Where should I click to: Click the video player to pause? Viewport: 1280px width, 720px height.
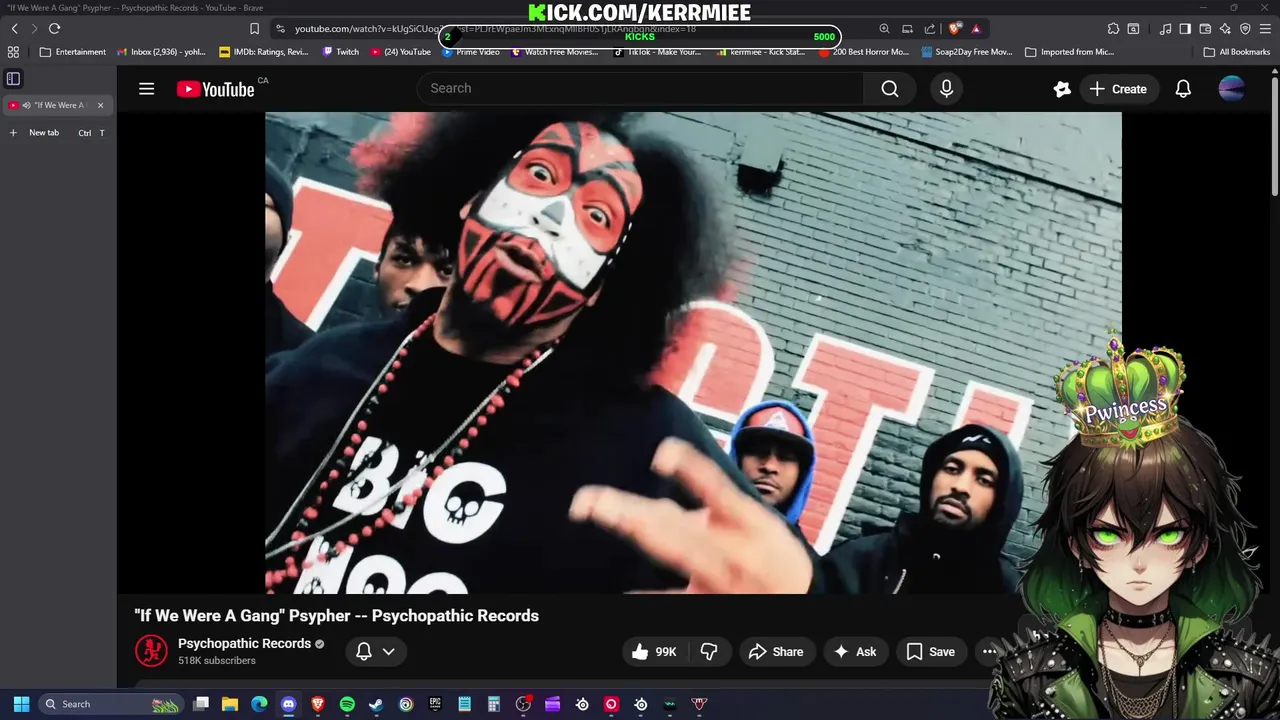pyautogui.click(x=693, y=353)
